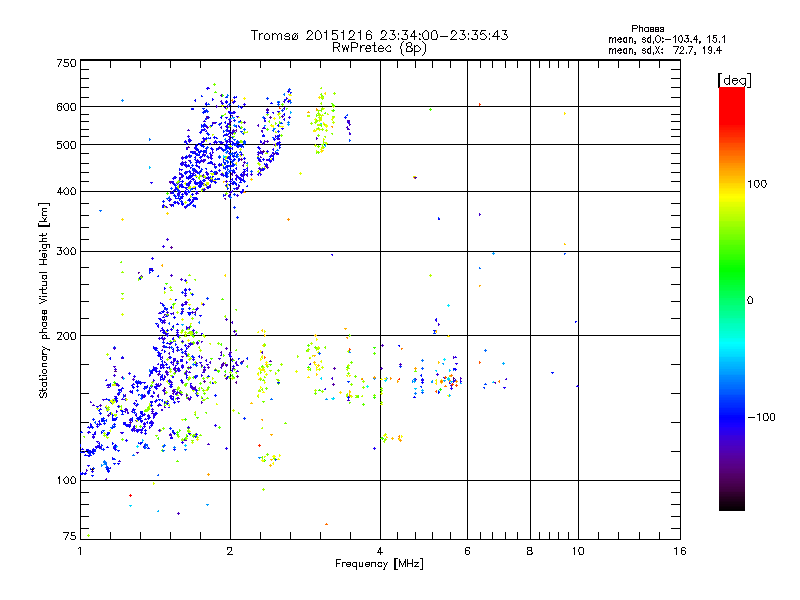Click colorbar tick label "-100"
This screenshot has height=600, width=800.
[761, 417]
